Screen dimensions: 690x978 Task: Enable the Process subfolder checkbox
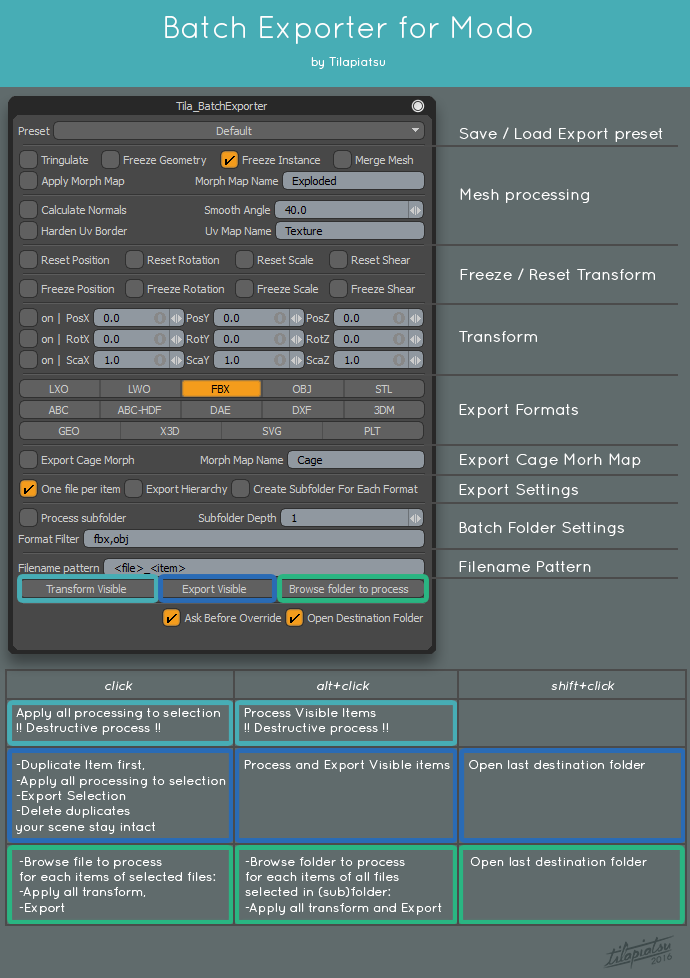(28, 518)
